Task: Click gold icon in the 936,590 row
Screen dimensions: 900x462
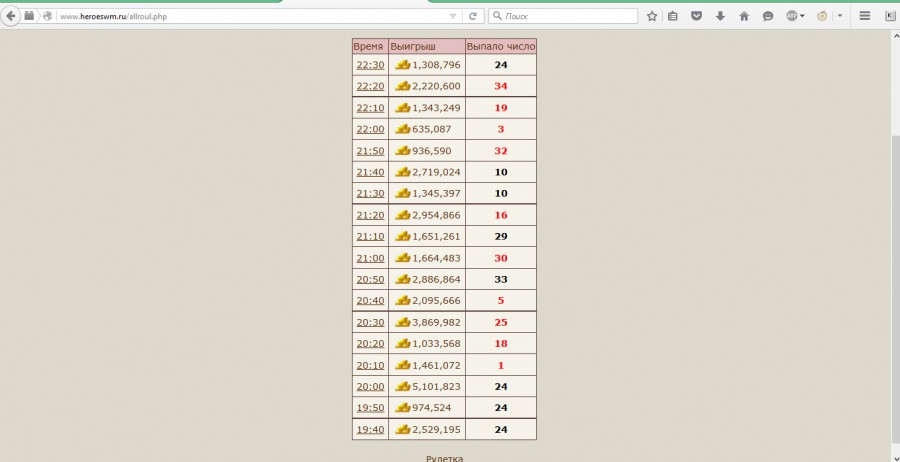Action: [x=404, y=150]
